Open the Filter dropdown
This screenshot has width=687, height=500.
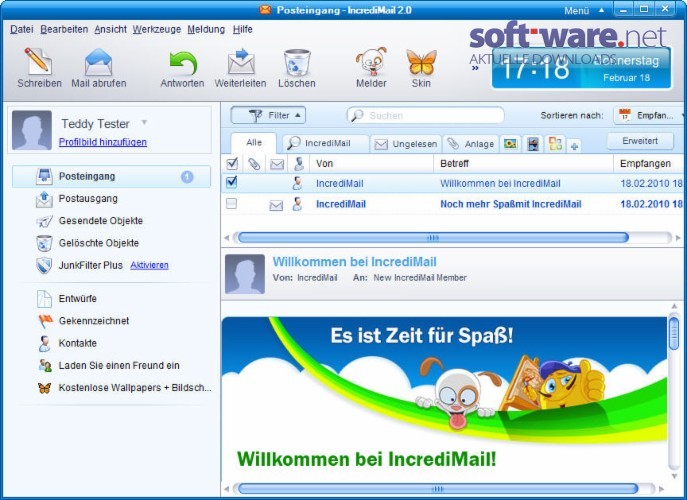point(268,115)
